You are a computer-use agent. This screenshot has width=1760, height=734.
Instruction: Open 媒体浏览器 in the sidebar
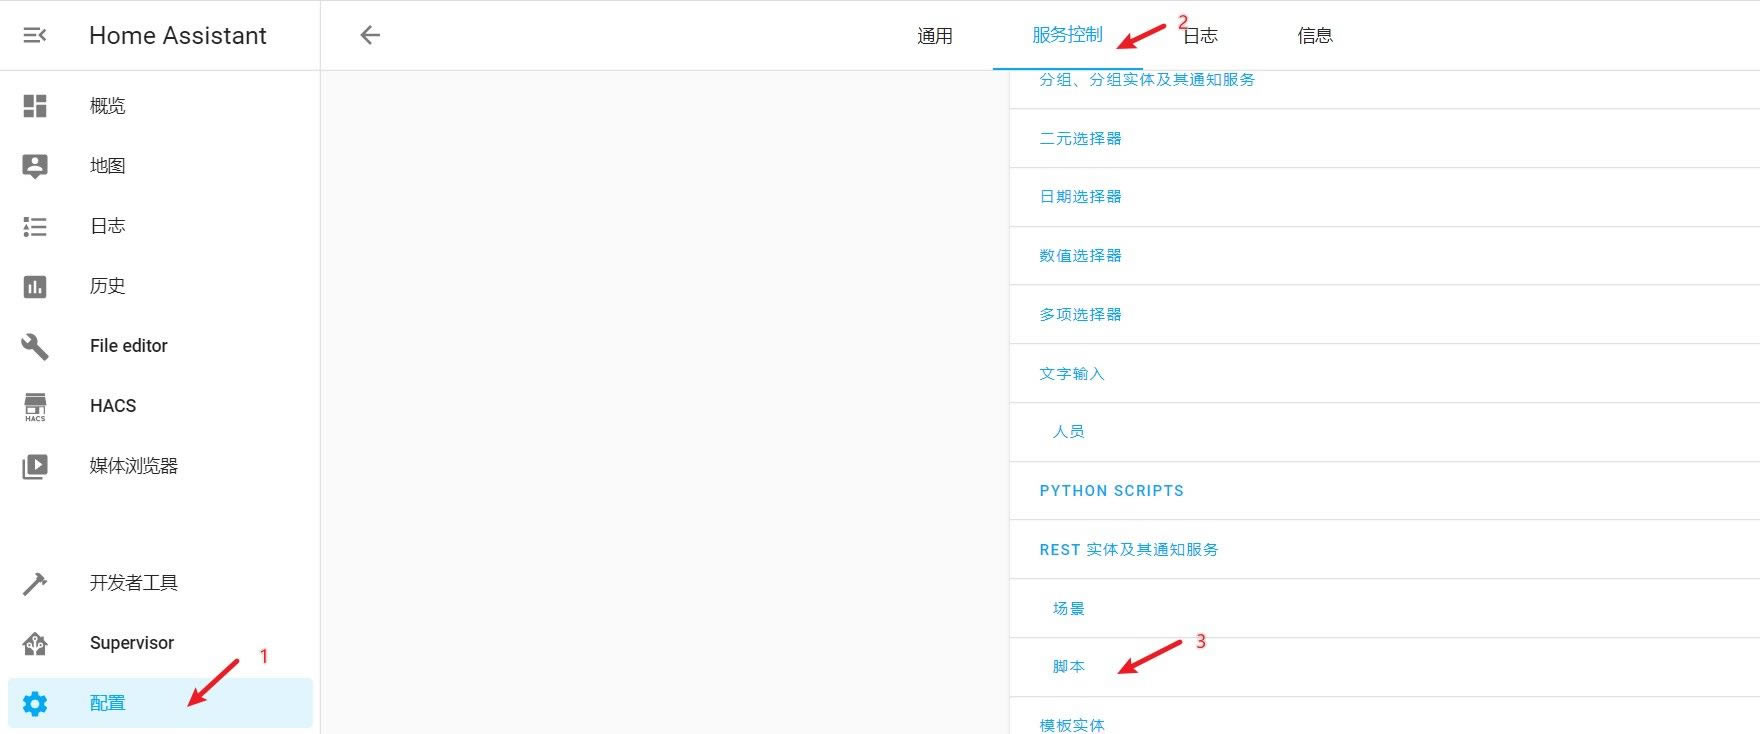coord(160,466)
